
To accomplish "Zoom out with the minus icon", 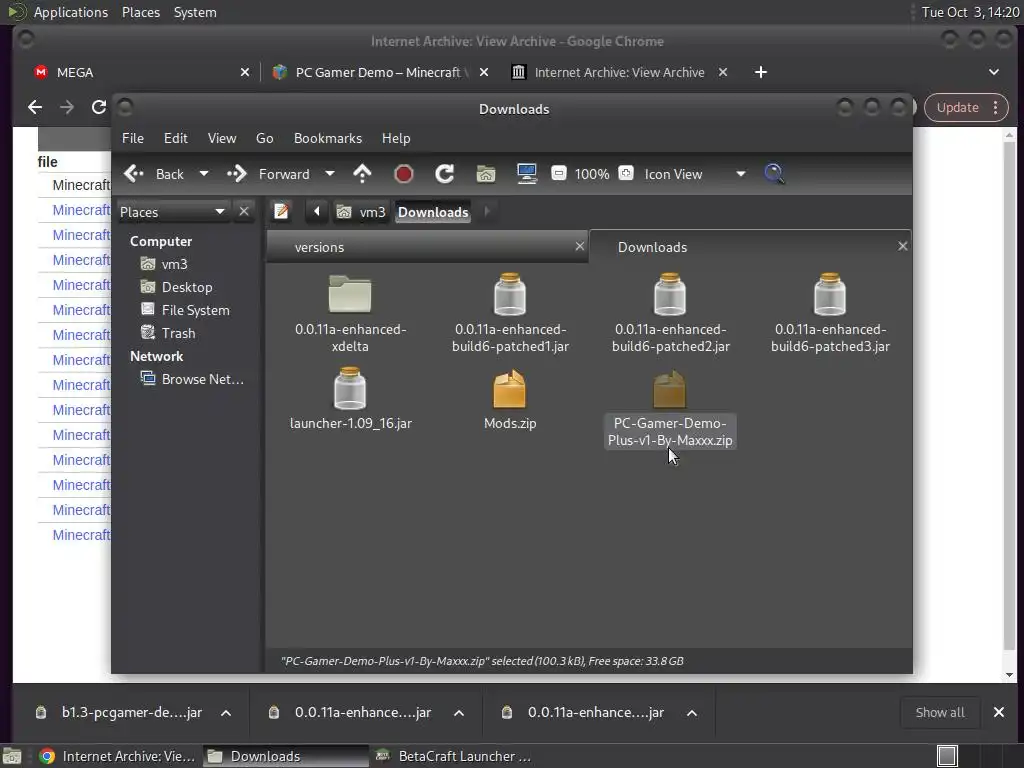I will [x=558, y=173].
